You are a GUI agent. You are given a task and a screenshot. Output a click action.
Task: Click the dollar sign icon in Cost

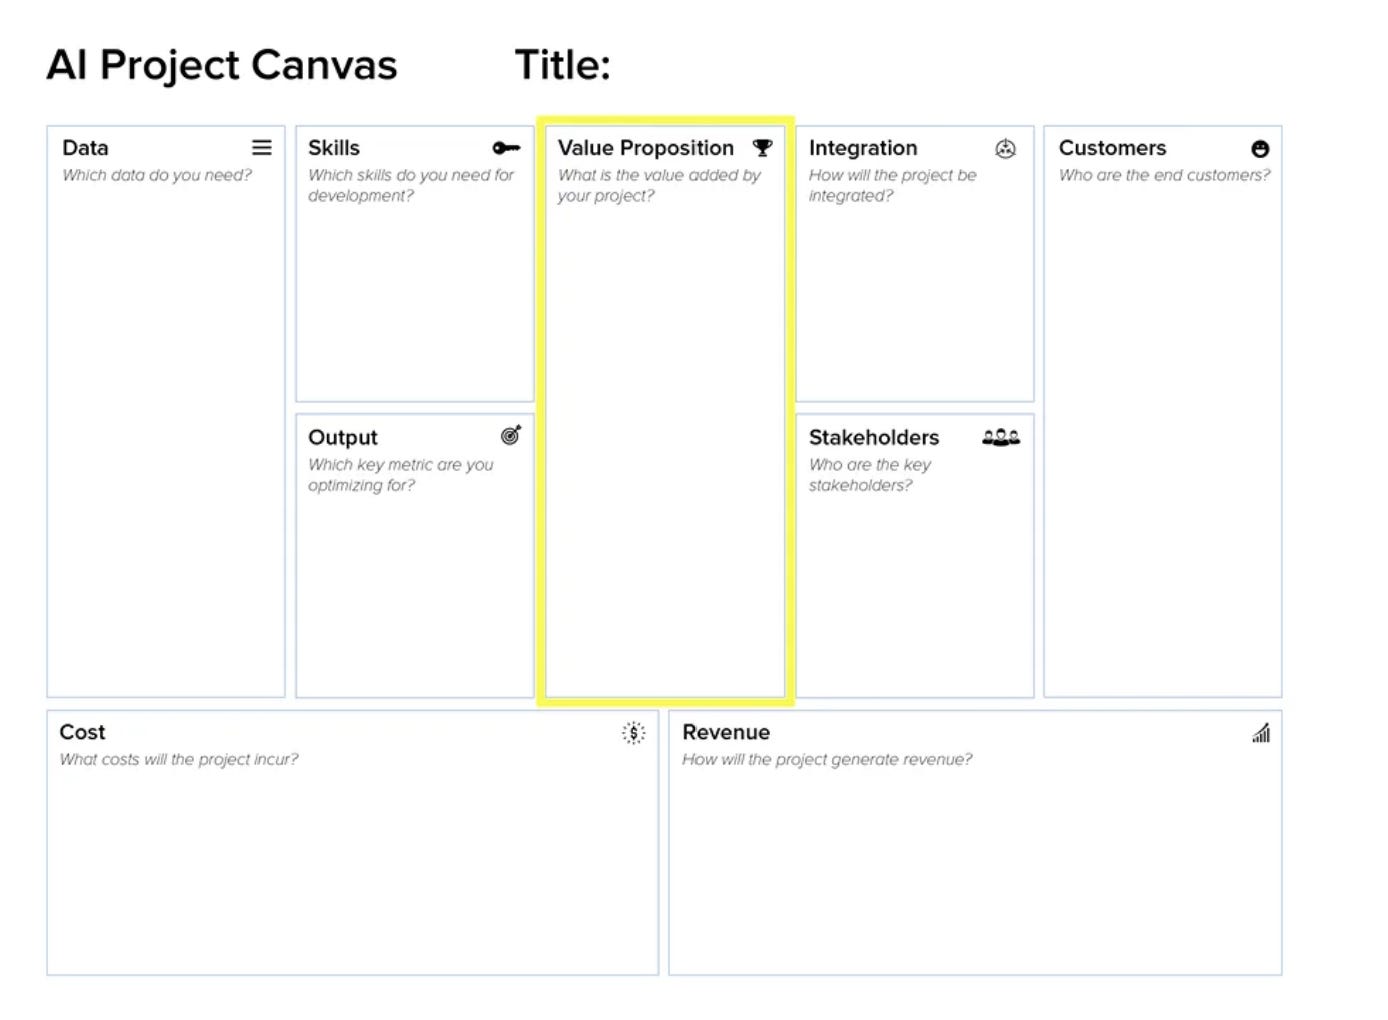point(633,733)
